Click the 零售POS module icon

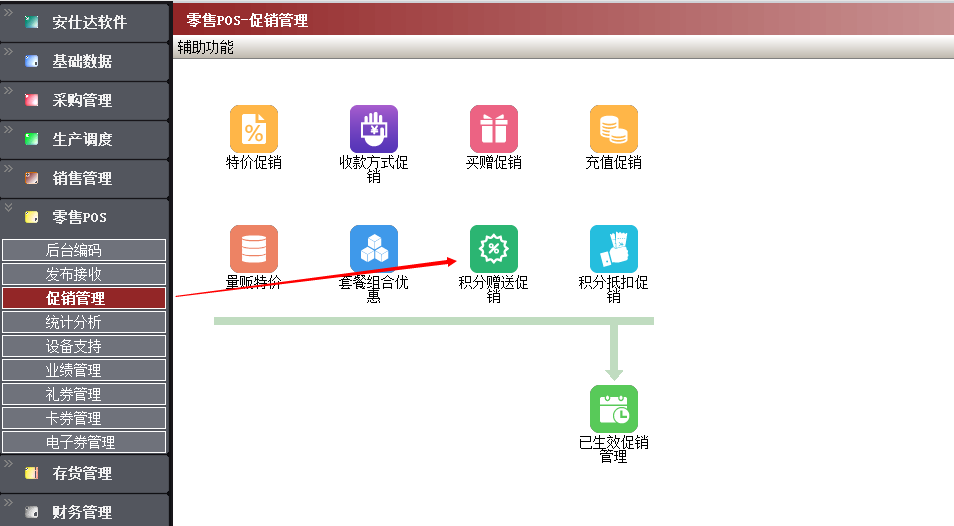(x=32, y=217)
